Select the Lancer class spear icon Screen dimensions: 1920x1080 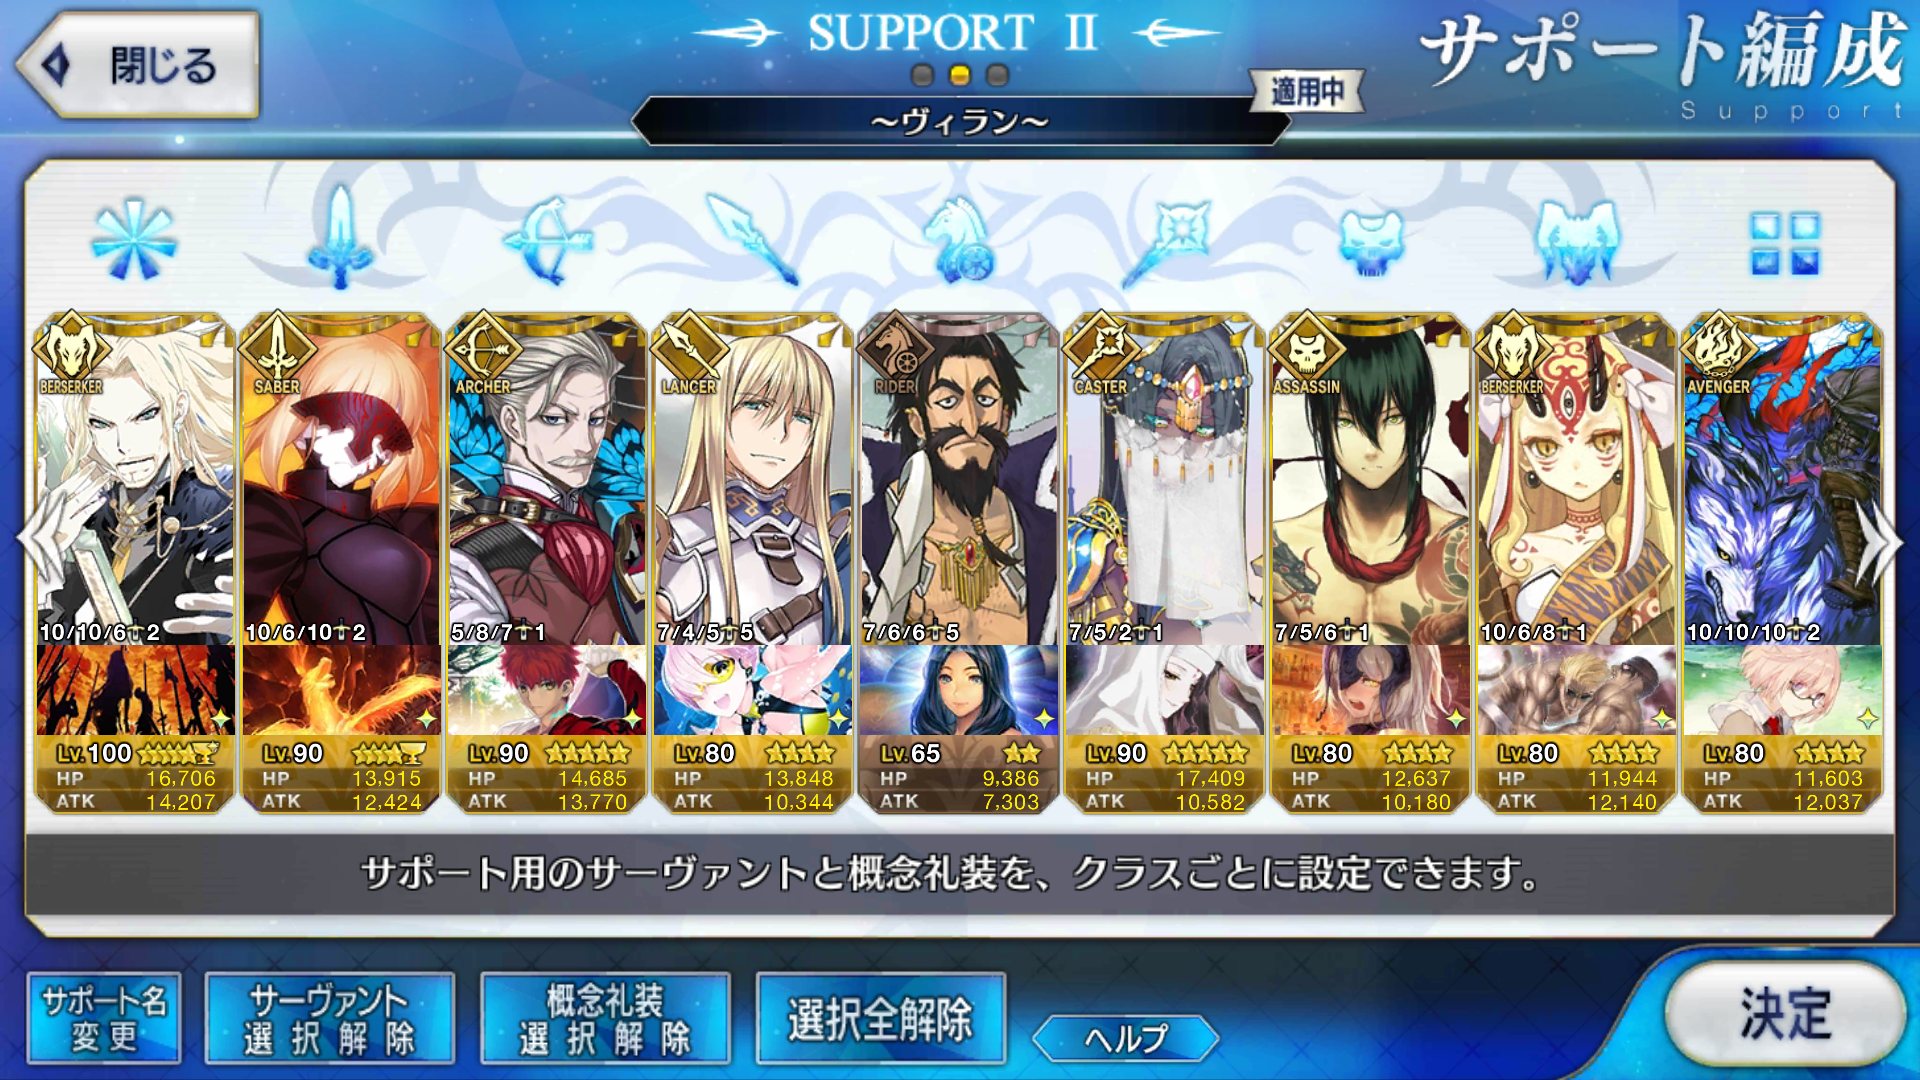tap(752, 239)
